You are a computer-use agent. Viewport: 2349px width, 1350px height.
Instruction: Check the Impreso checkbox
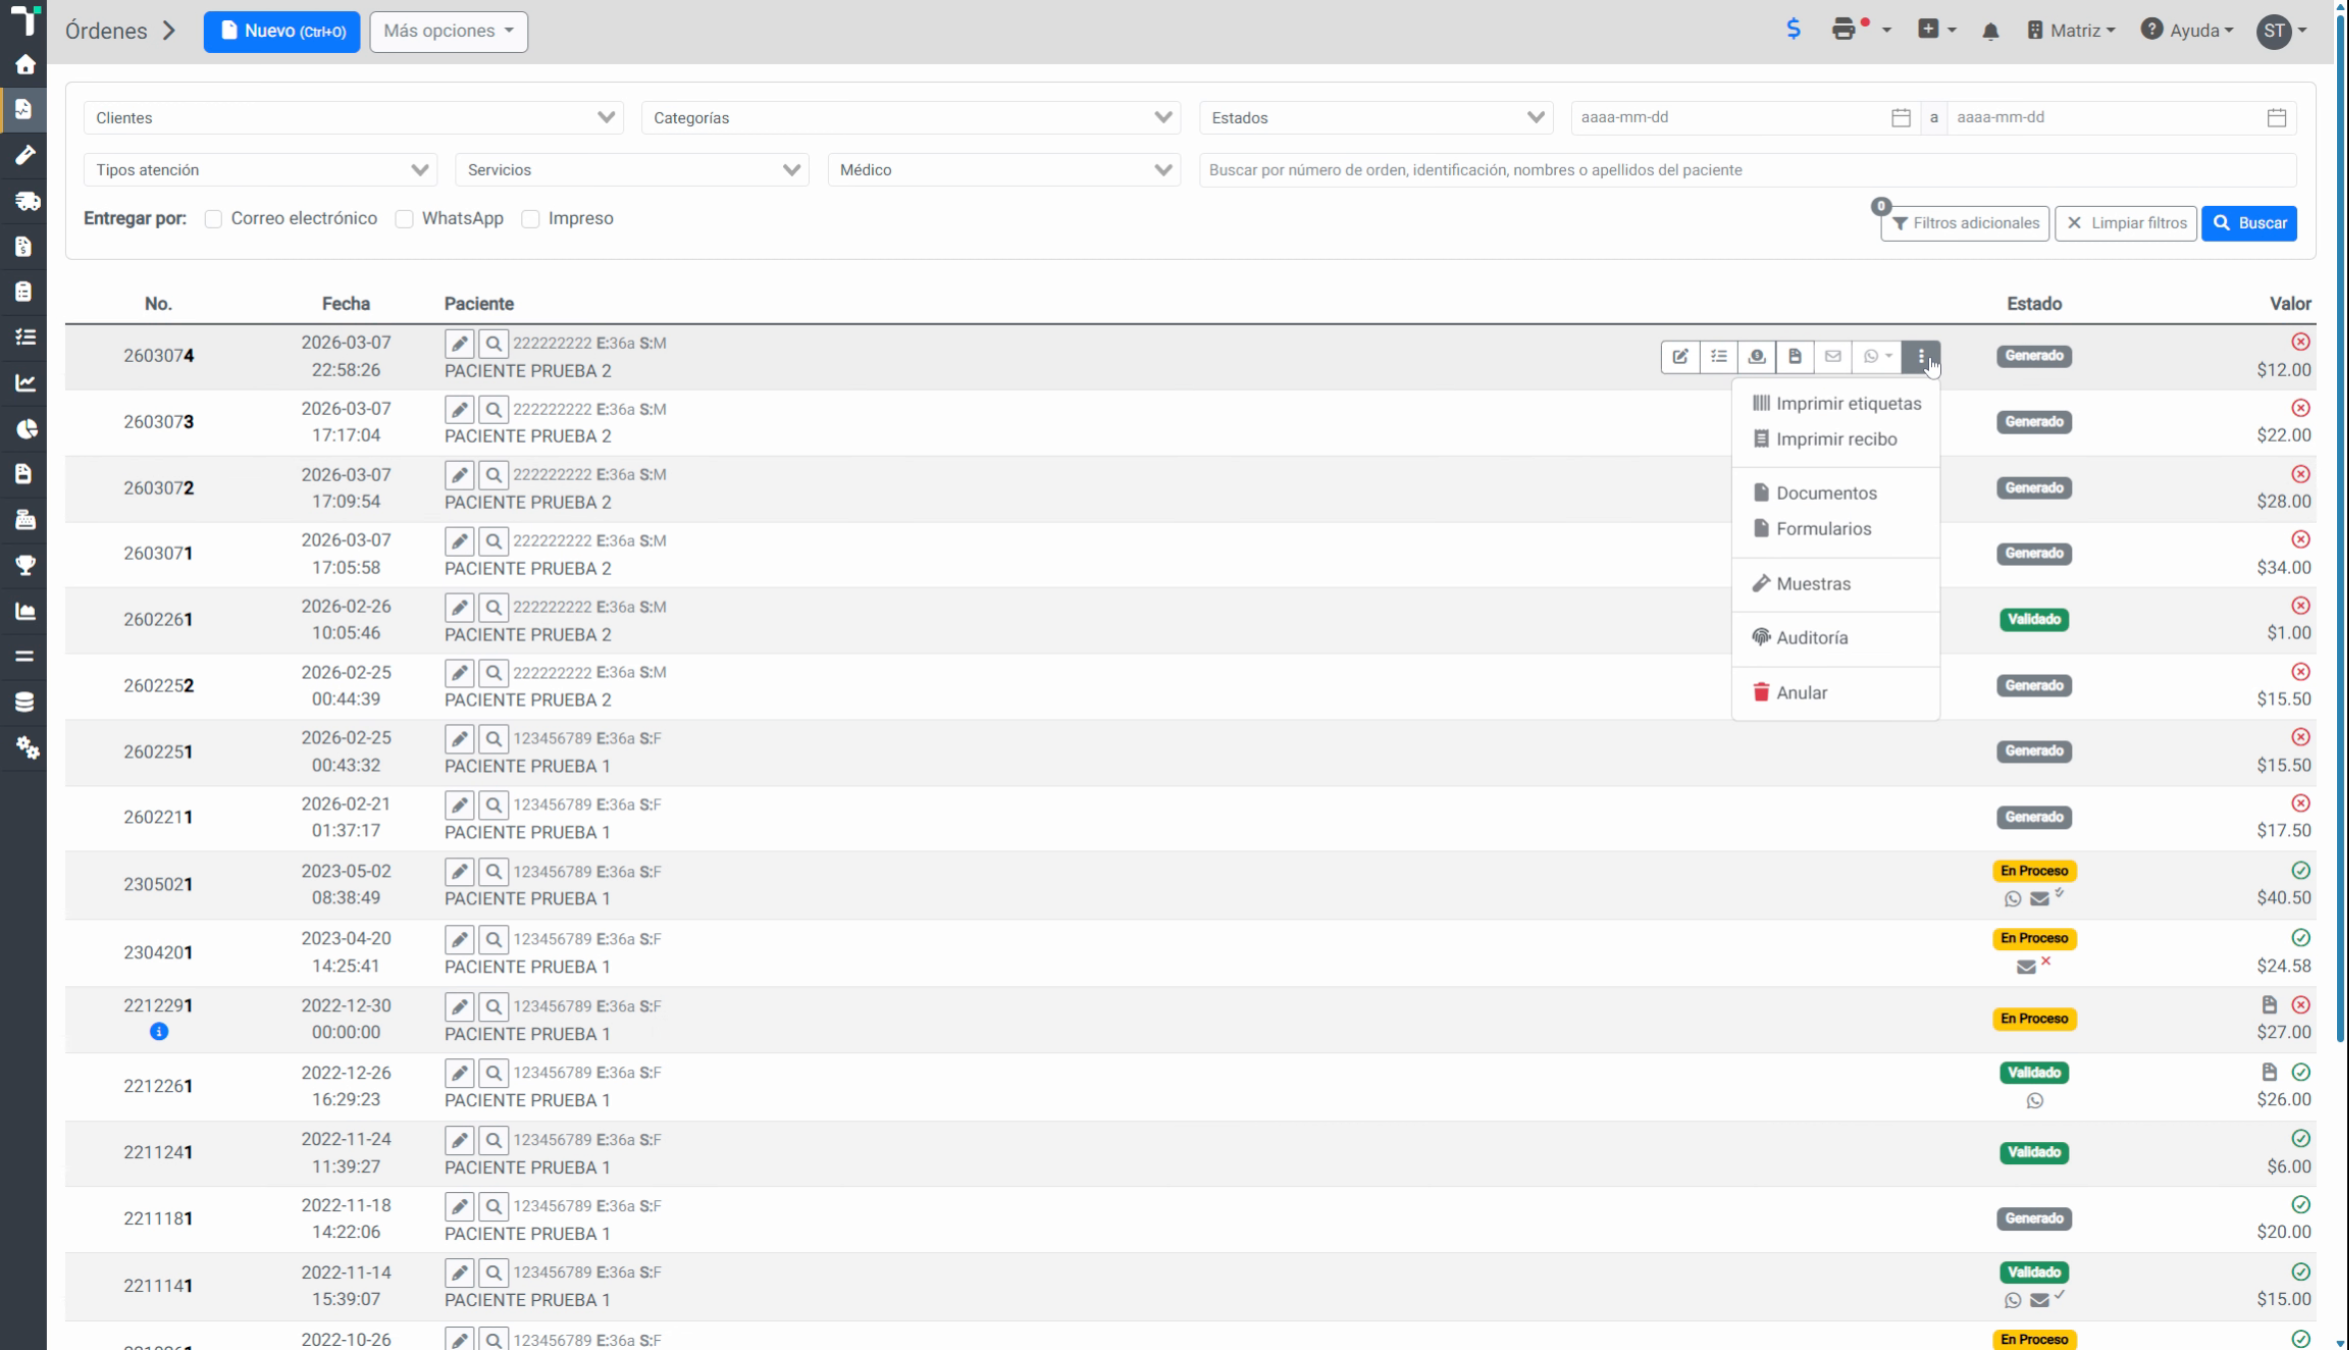coord(531,219)
